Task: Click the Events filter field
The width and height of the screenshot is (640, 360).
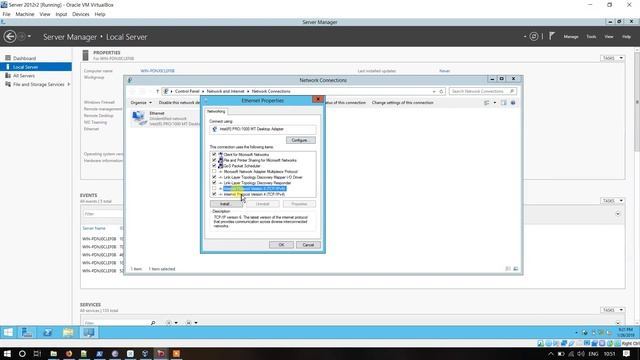Action: pyautogui.click(x=102, y=214)
